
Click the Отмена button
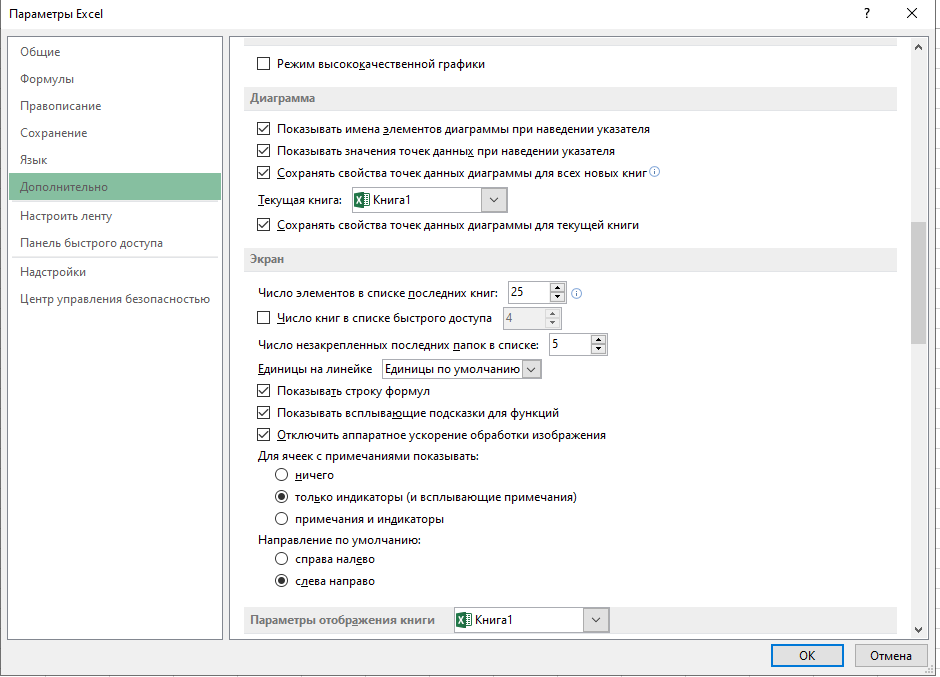(x=891, y=655)
